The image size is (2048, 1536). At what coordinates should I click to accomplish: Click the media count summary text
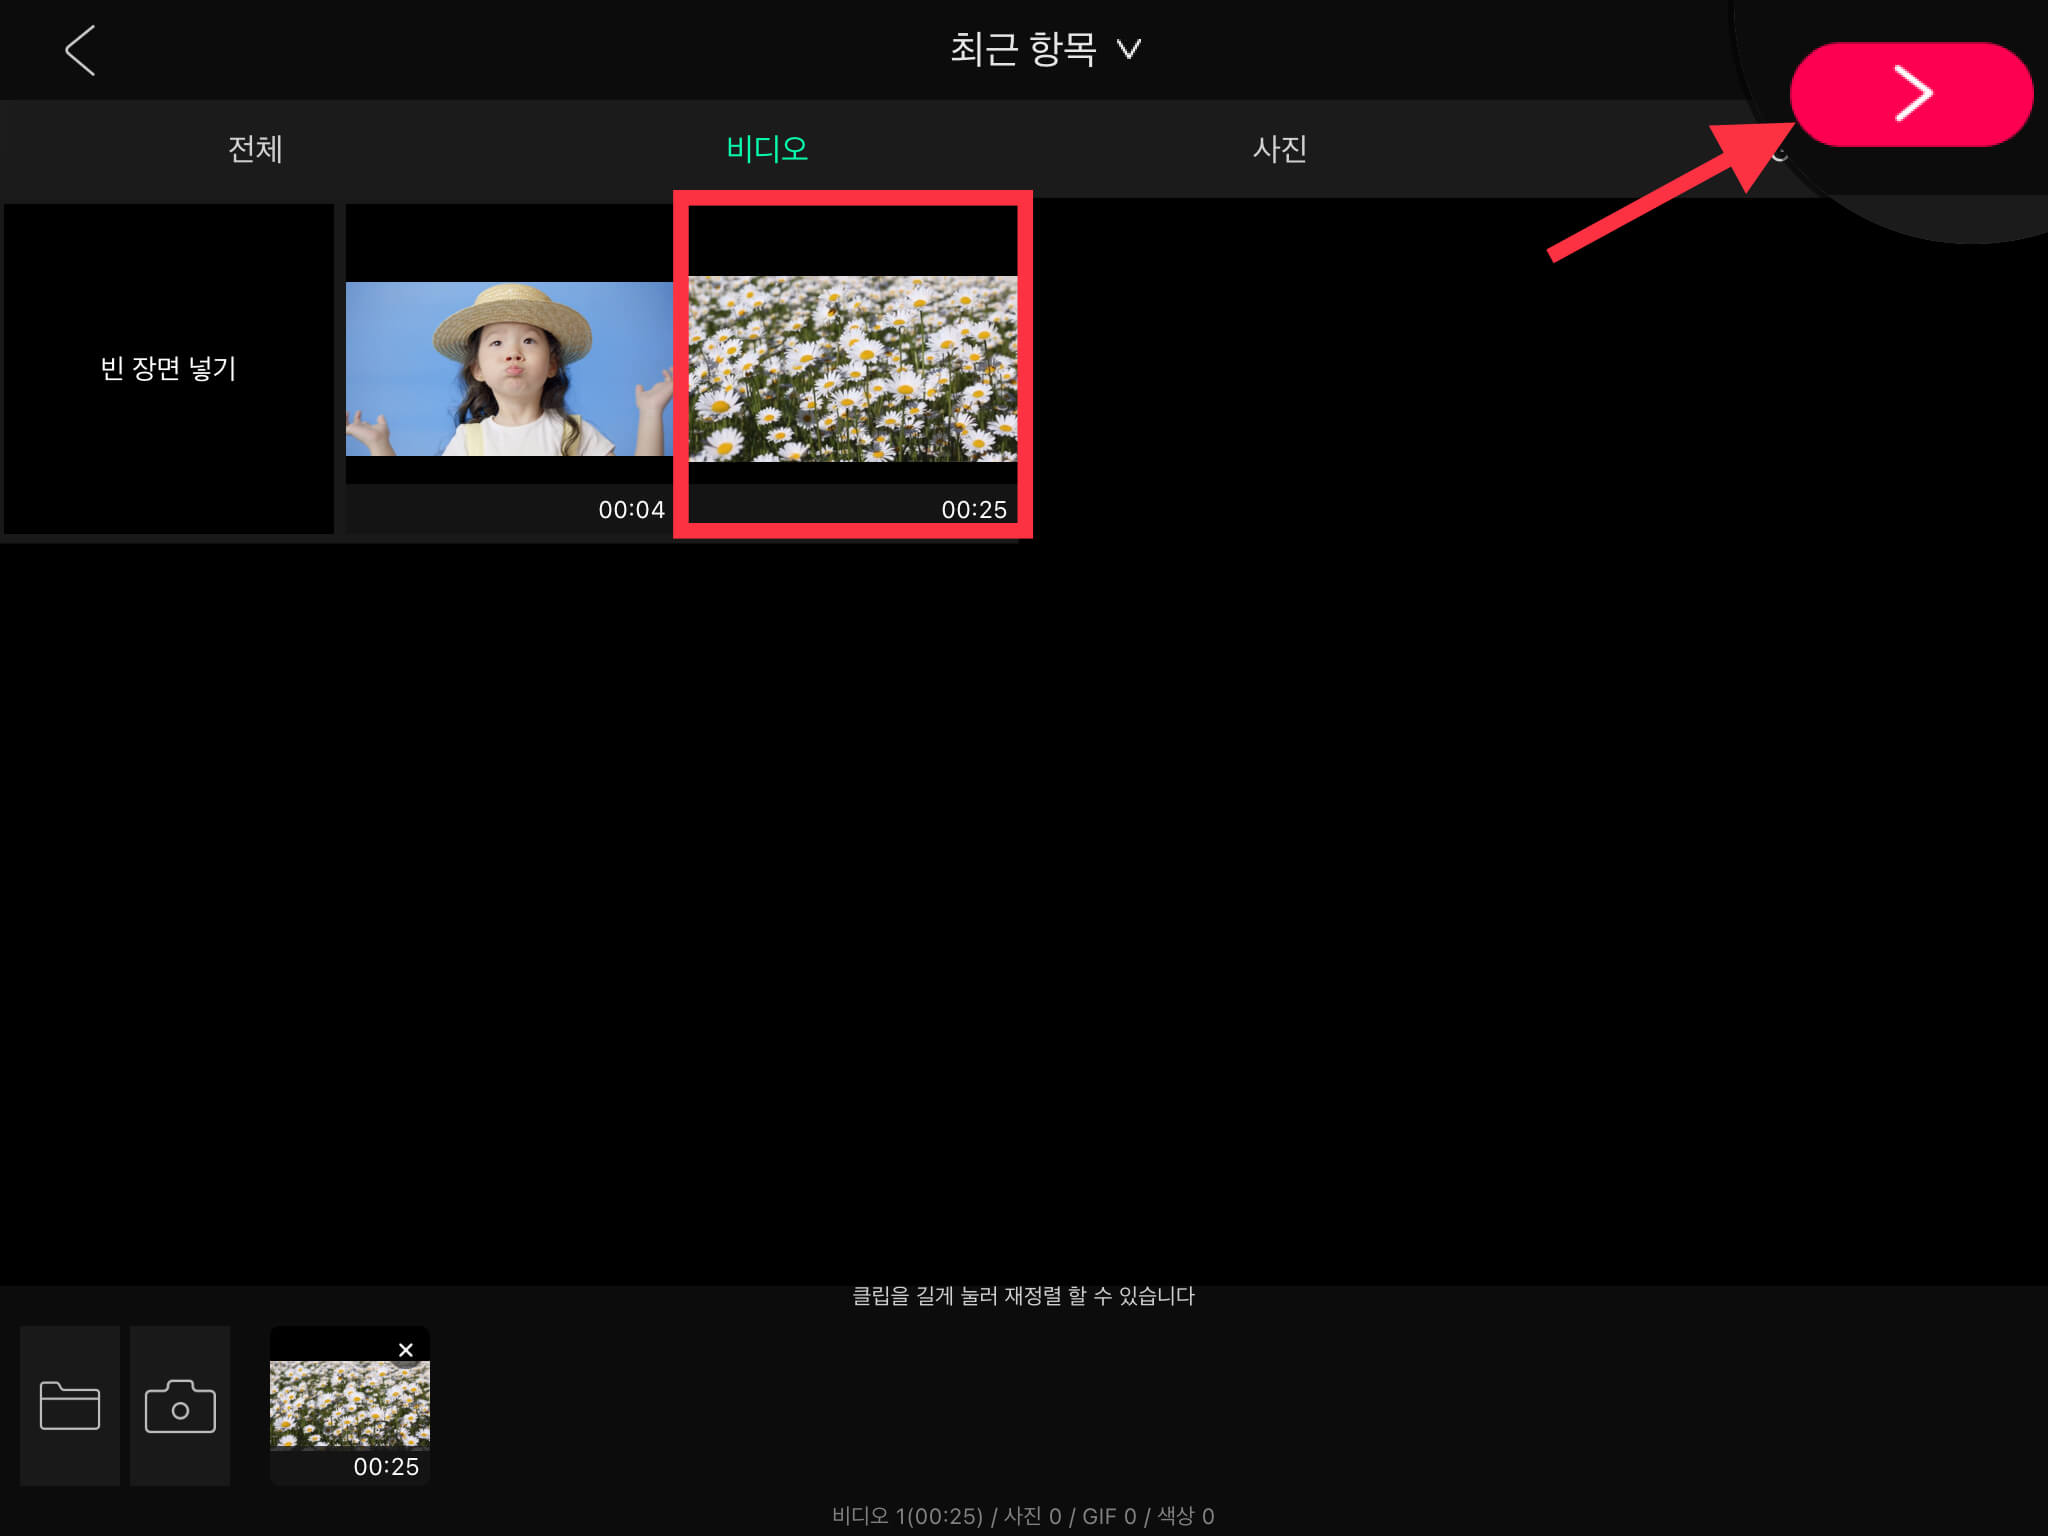(1023, 1516)
